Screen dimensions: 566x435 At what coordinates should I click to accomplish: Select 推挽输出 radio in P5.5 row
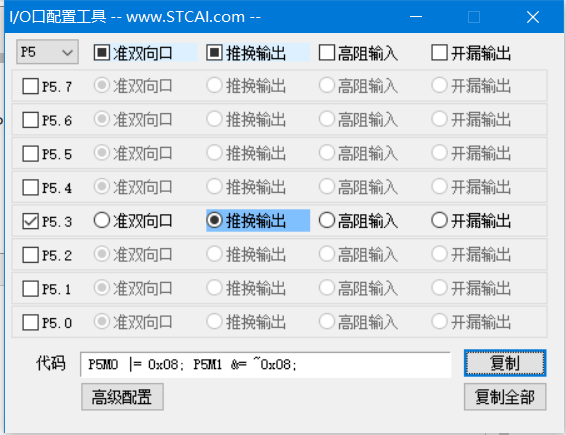214,153
